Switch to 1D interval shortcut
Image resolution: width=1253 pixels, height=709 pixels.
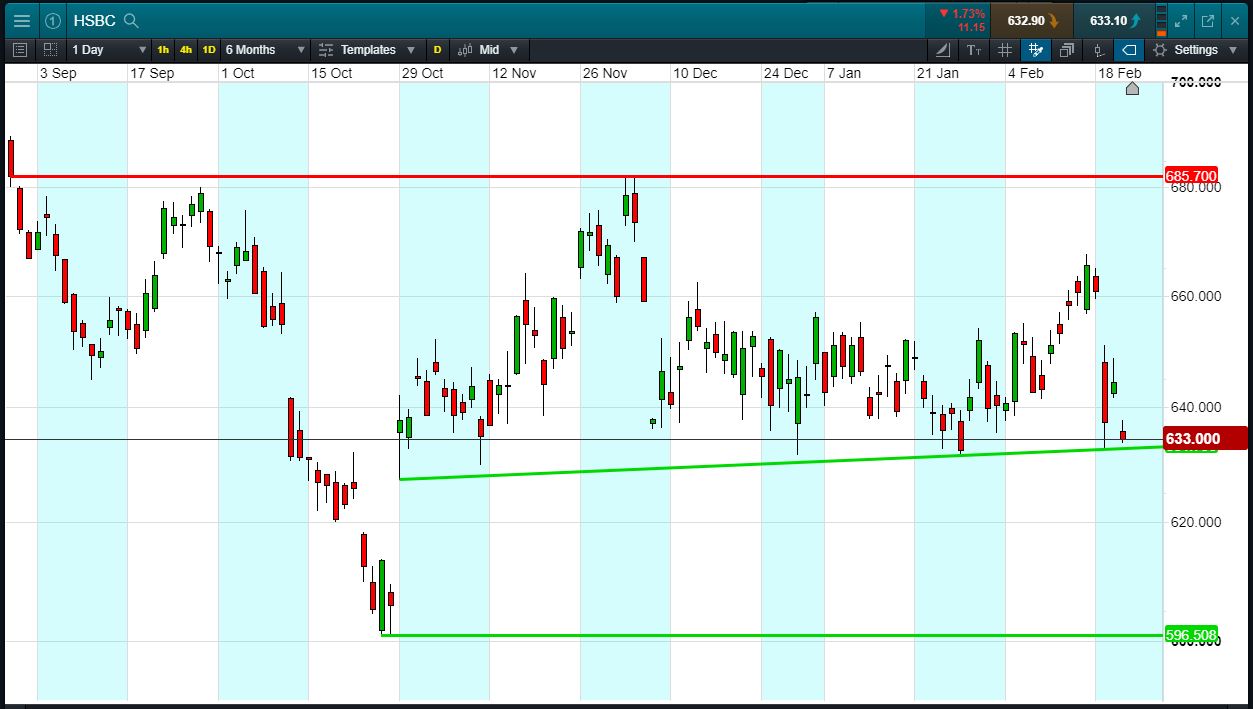point(209,49)
